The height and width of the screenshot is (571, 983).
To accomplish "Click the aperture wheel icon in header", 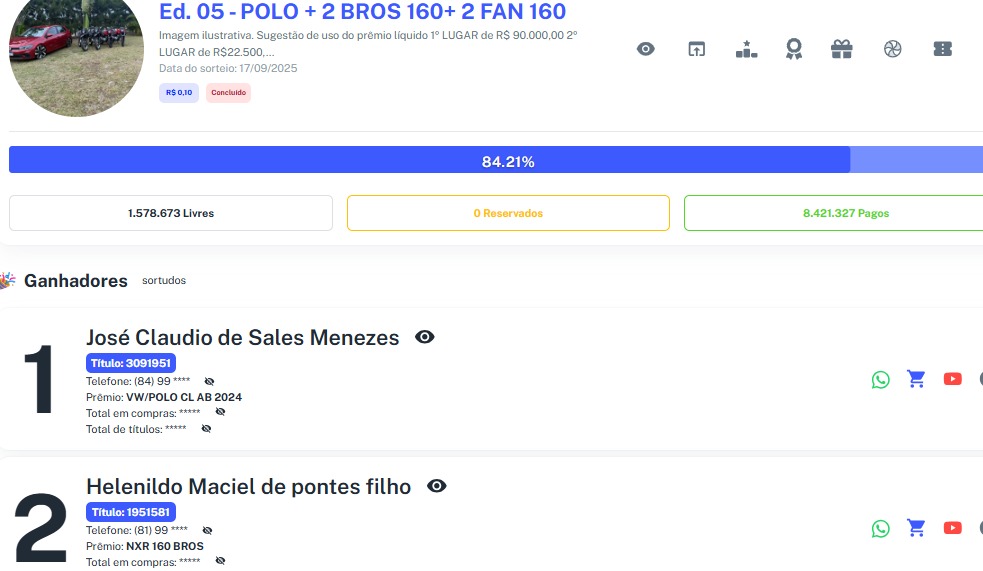I will (x=892, y=49).
